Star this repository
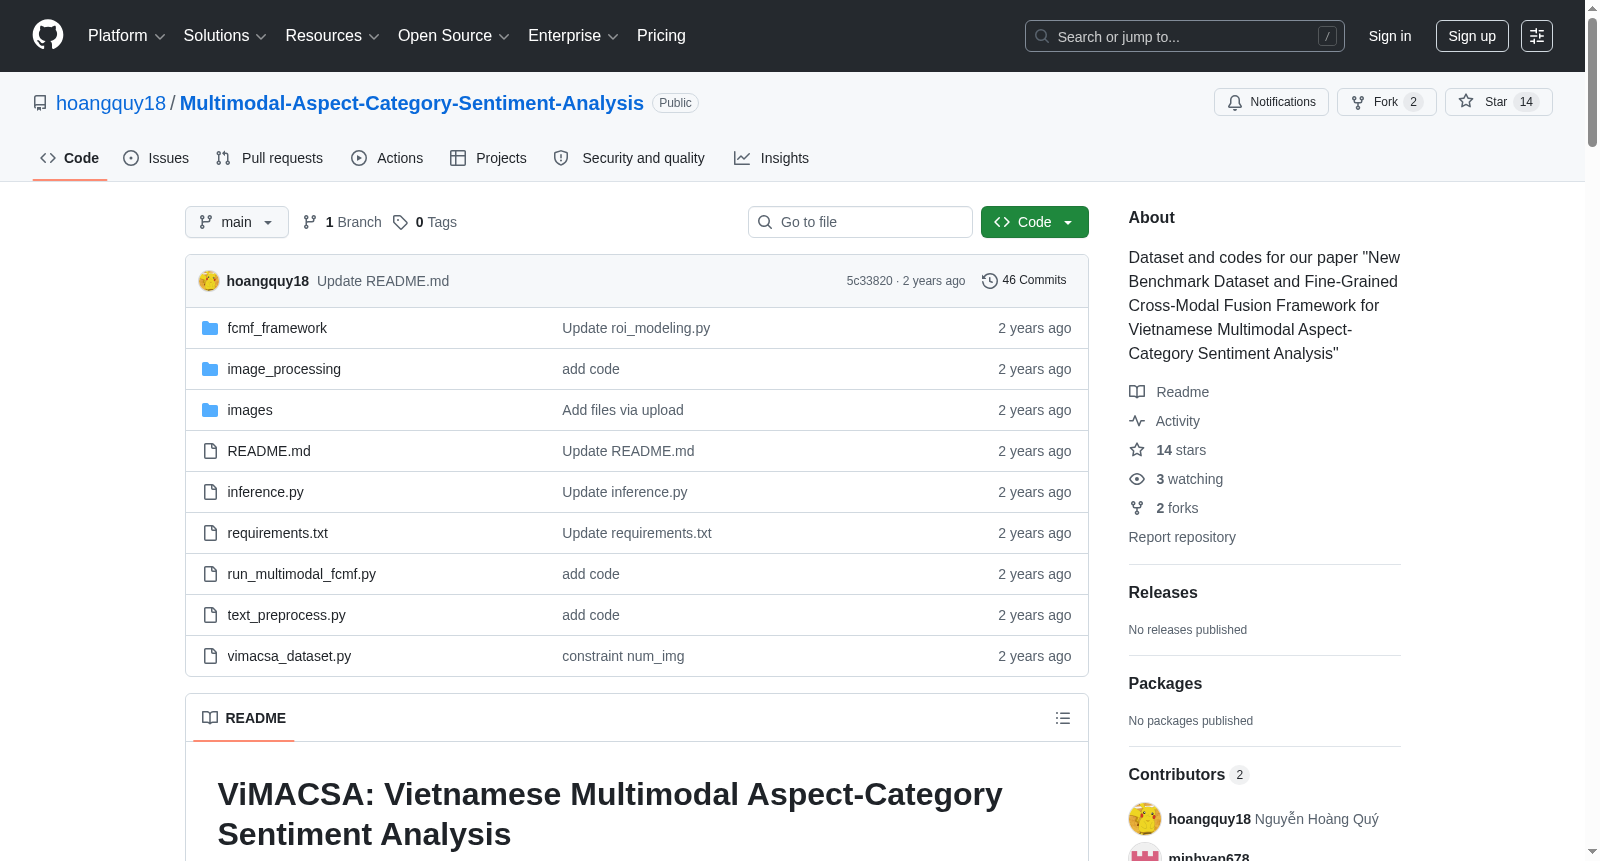 click(x=1498, y=102)
